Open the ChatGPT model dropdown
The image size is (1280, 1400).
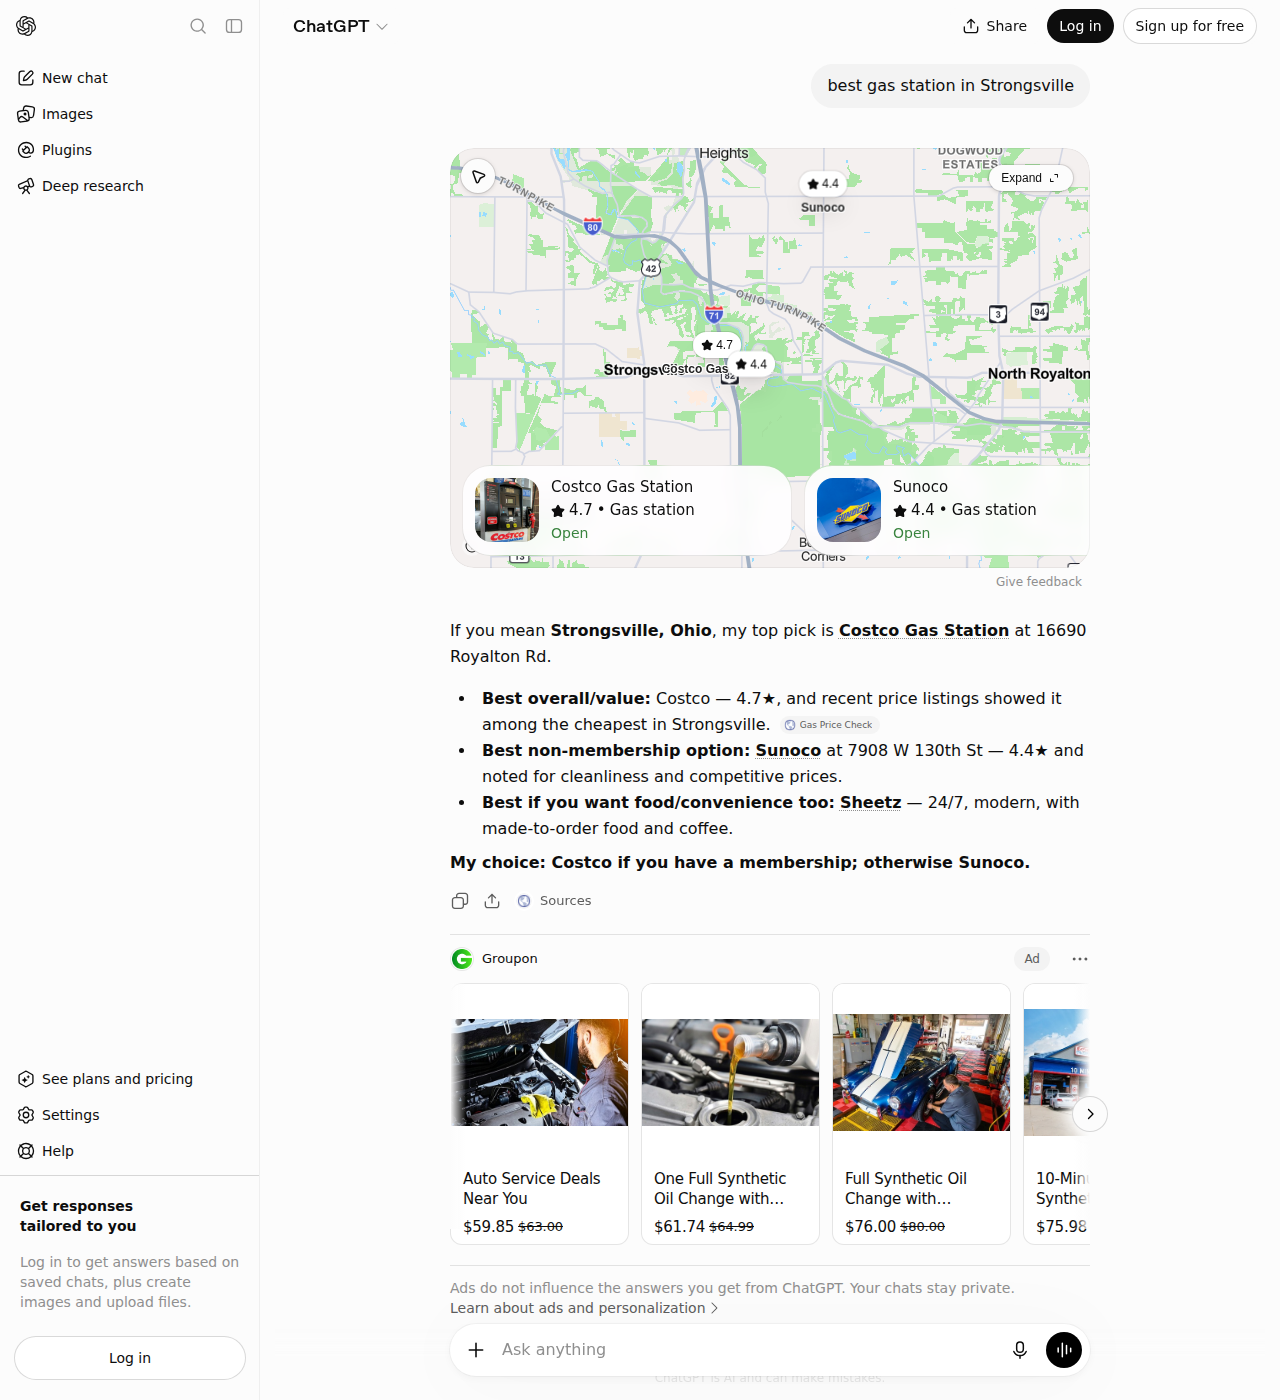[340, 26]
